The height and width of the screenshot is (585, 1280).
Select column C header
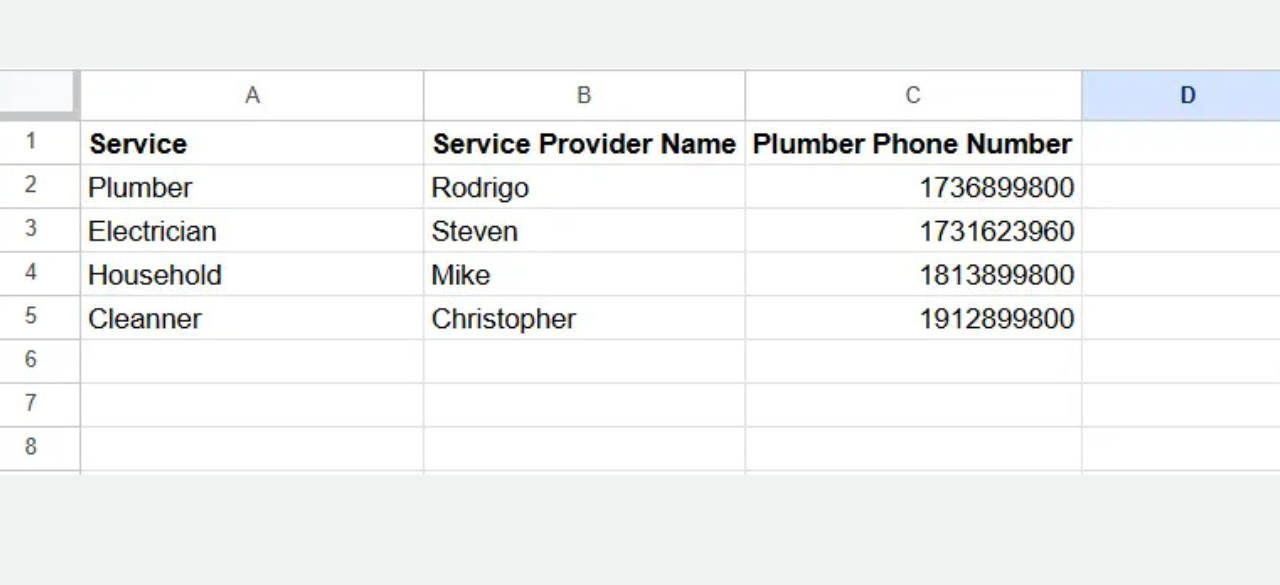coord(913,96)
